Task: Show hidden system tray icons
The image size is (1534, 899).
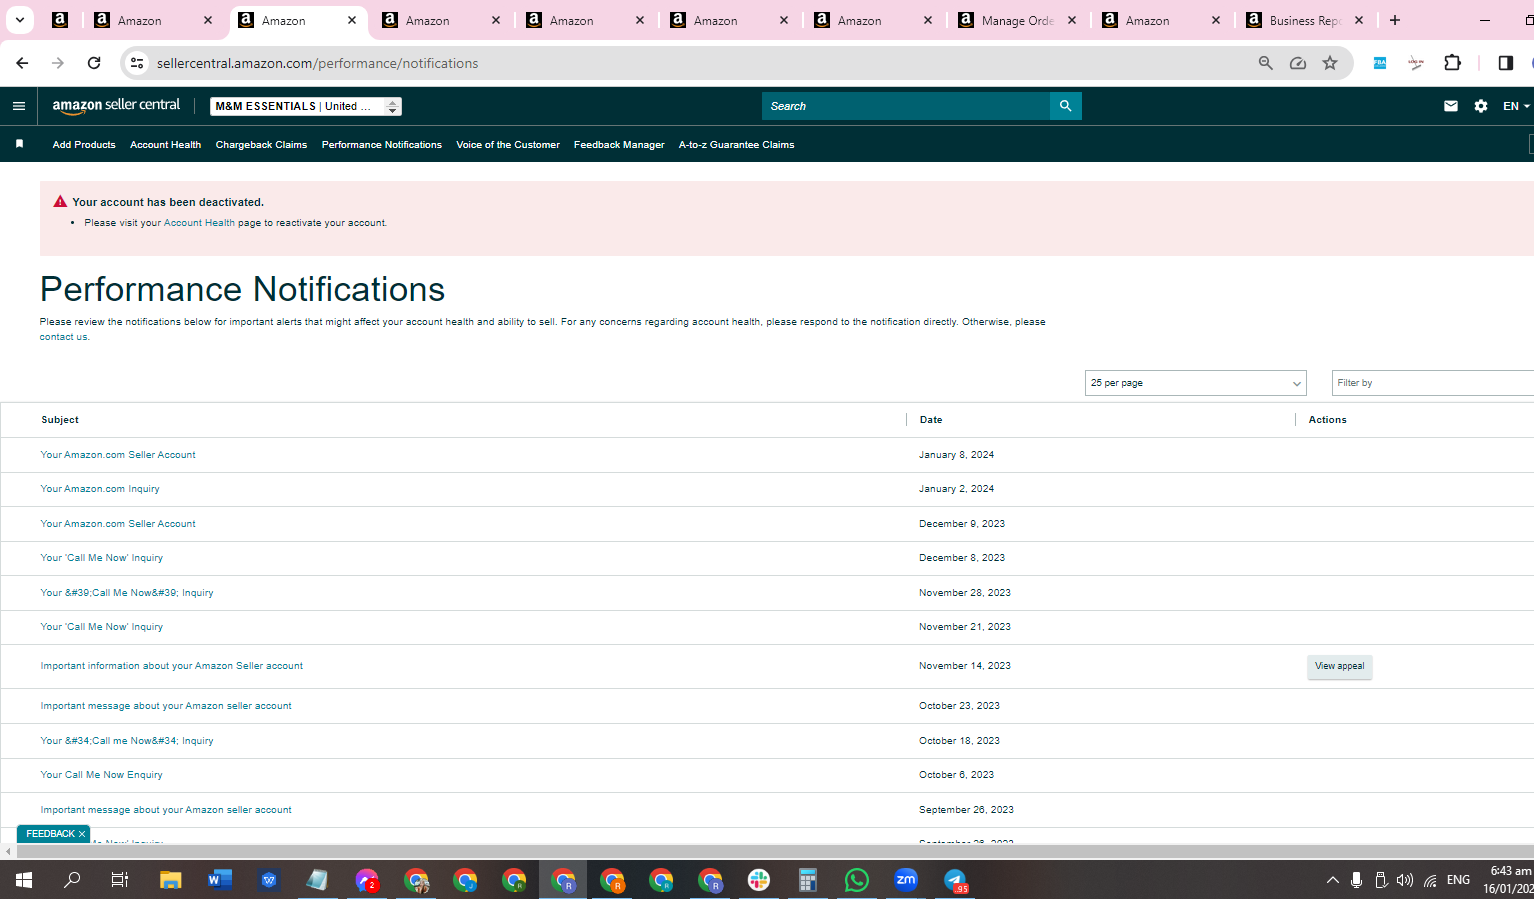Action: tap(1332, 880)
